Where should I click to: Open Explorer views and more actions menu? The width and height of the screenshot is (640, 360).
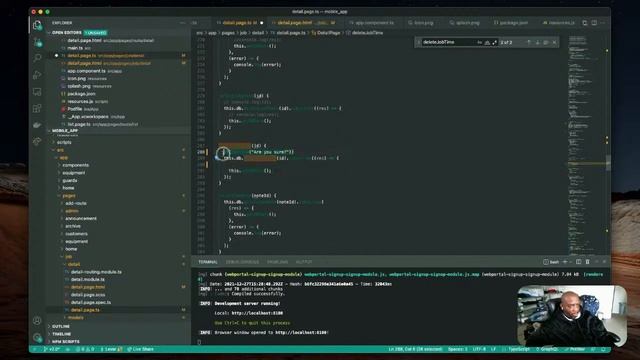point(183,23)
